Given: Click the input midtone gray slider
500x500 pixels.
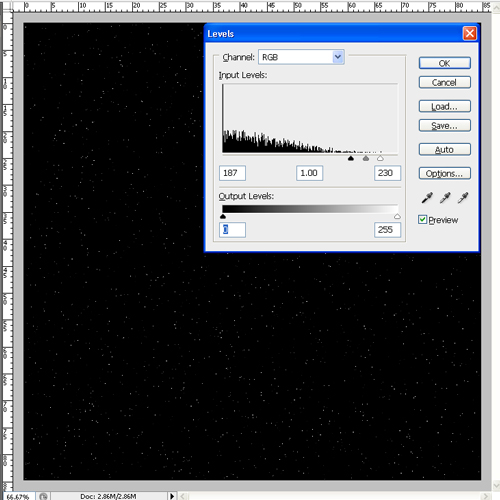Looking at the screenshot, I should [366, 158].
